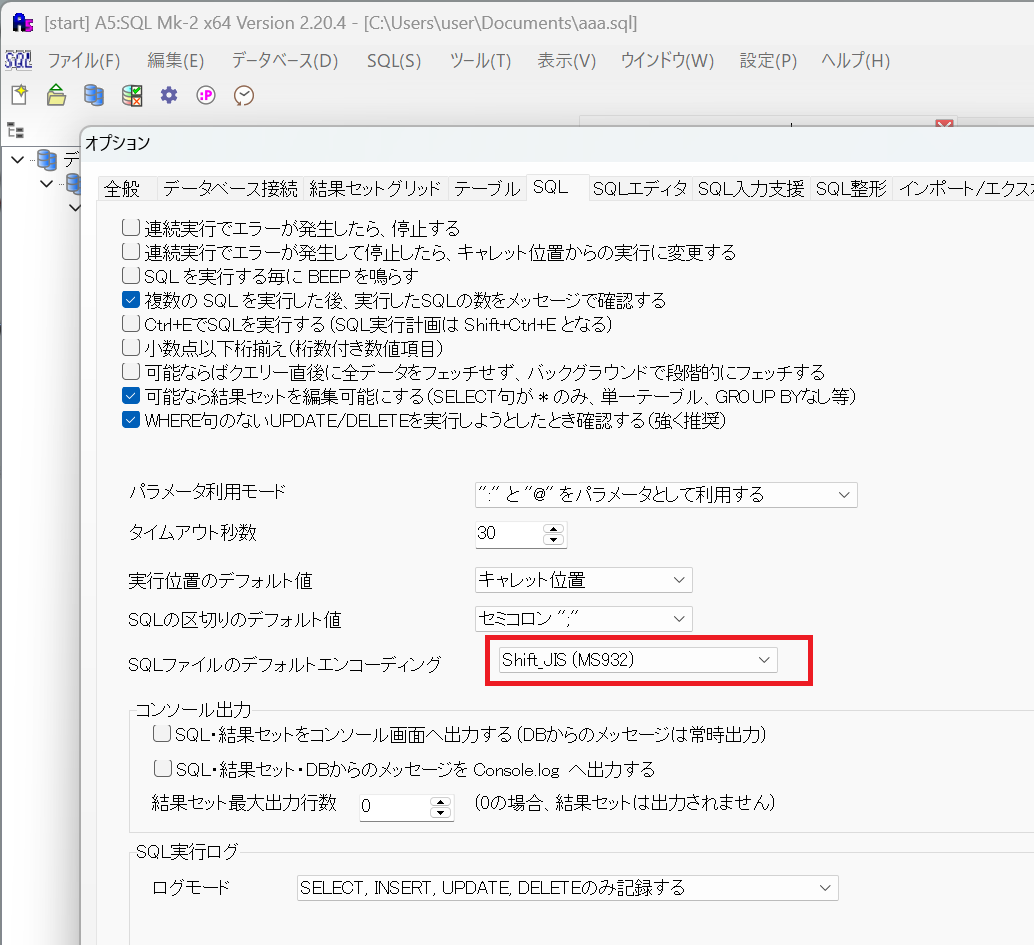Open the SQL file default encoding dropdown
The image size is (1034, 945).
[765, 659]
